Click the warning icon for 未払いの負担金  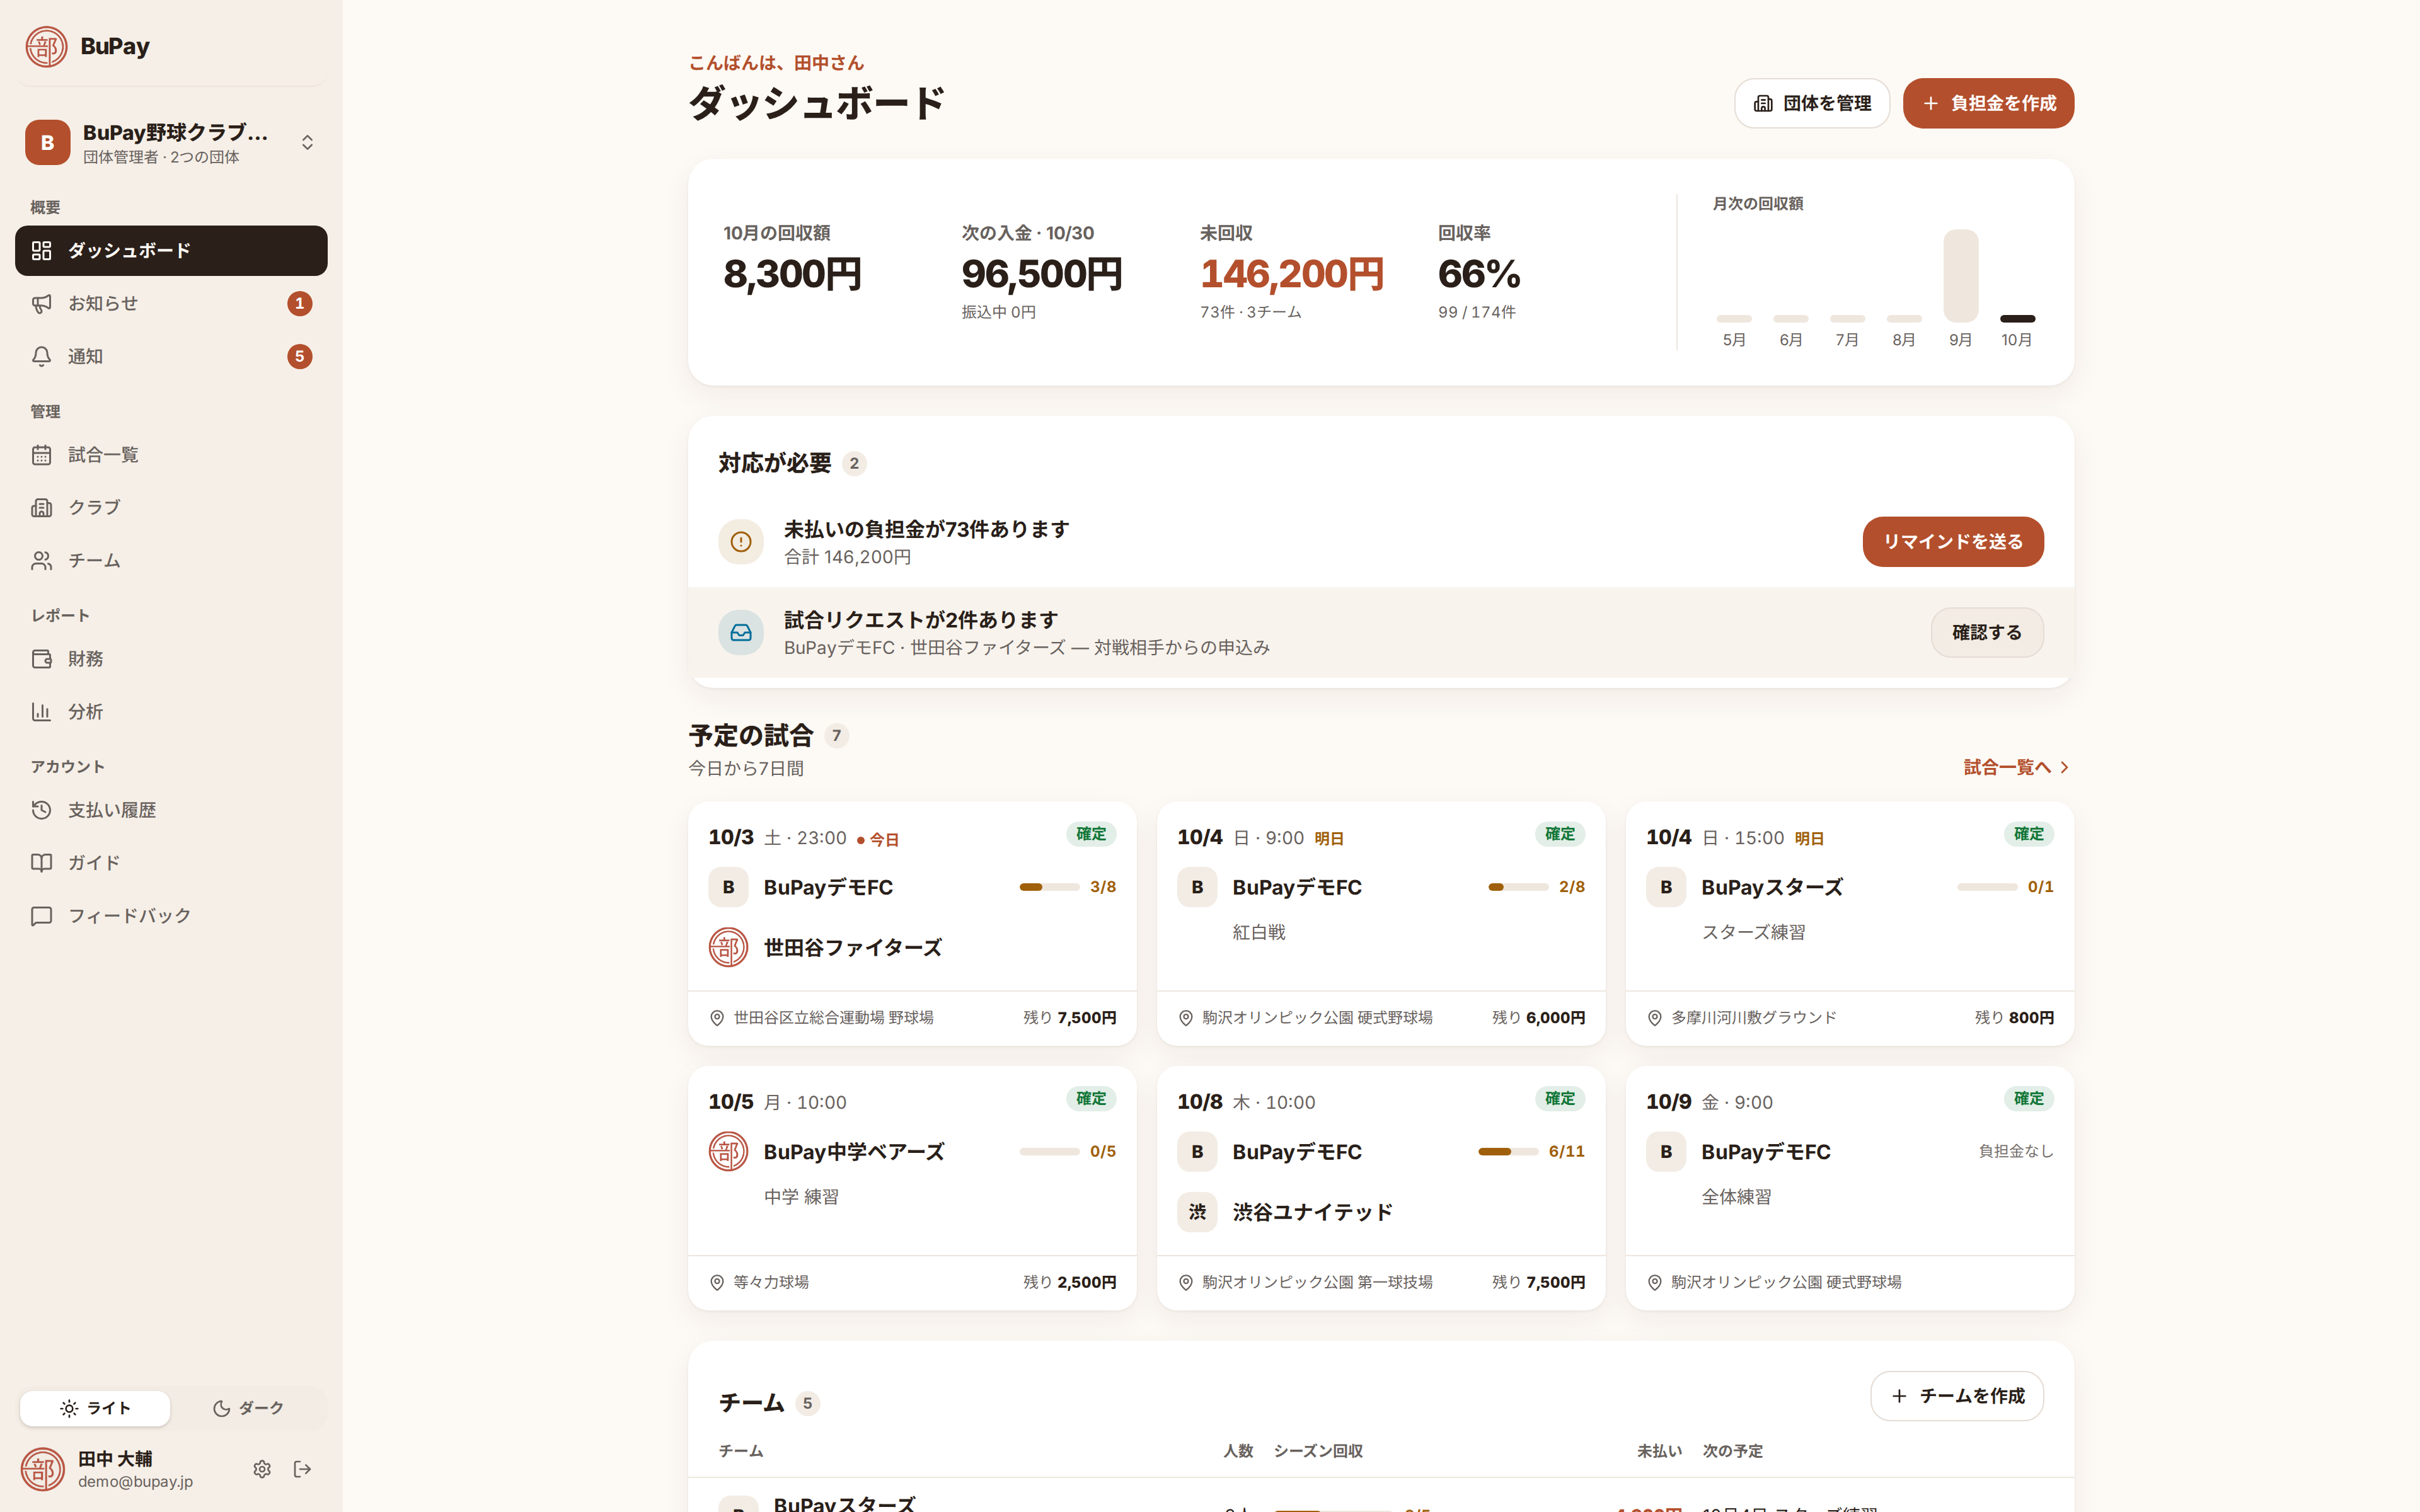coord(741,542)
